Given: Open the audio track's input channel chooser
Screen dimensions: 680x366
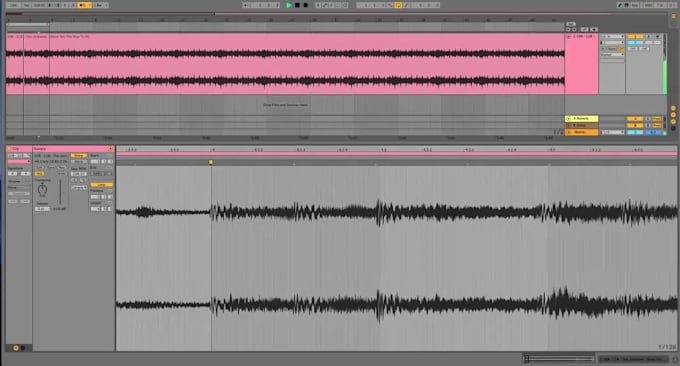Looking at the screenshot, I should pos(613,42).
